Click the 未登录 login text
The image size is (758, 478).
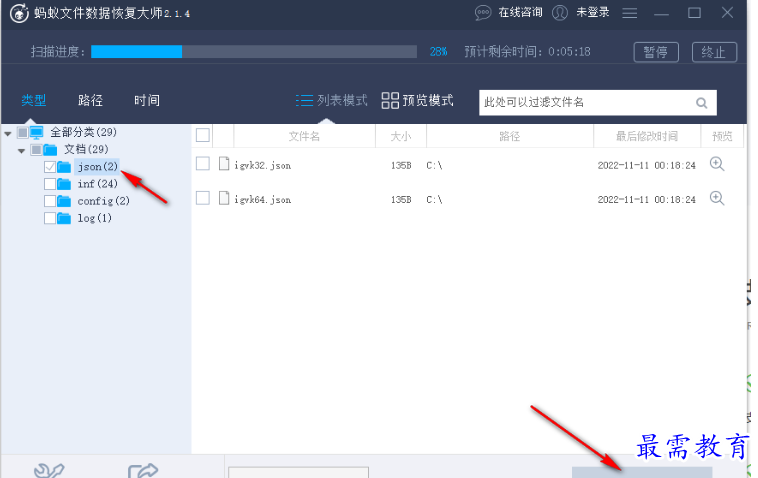(593, 13)
